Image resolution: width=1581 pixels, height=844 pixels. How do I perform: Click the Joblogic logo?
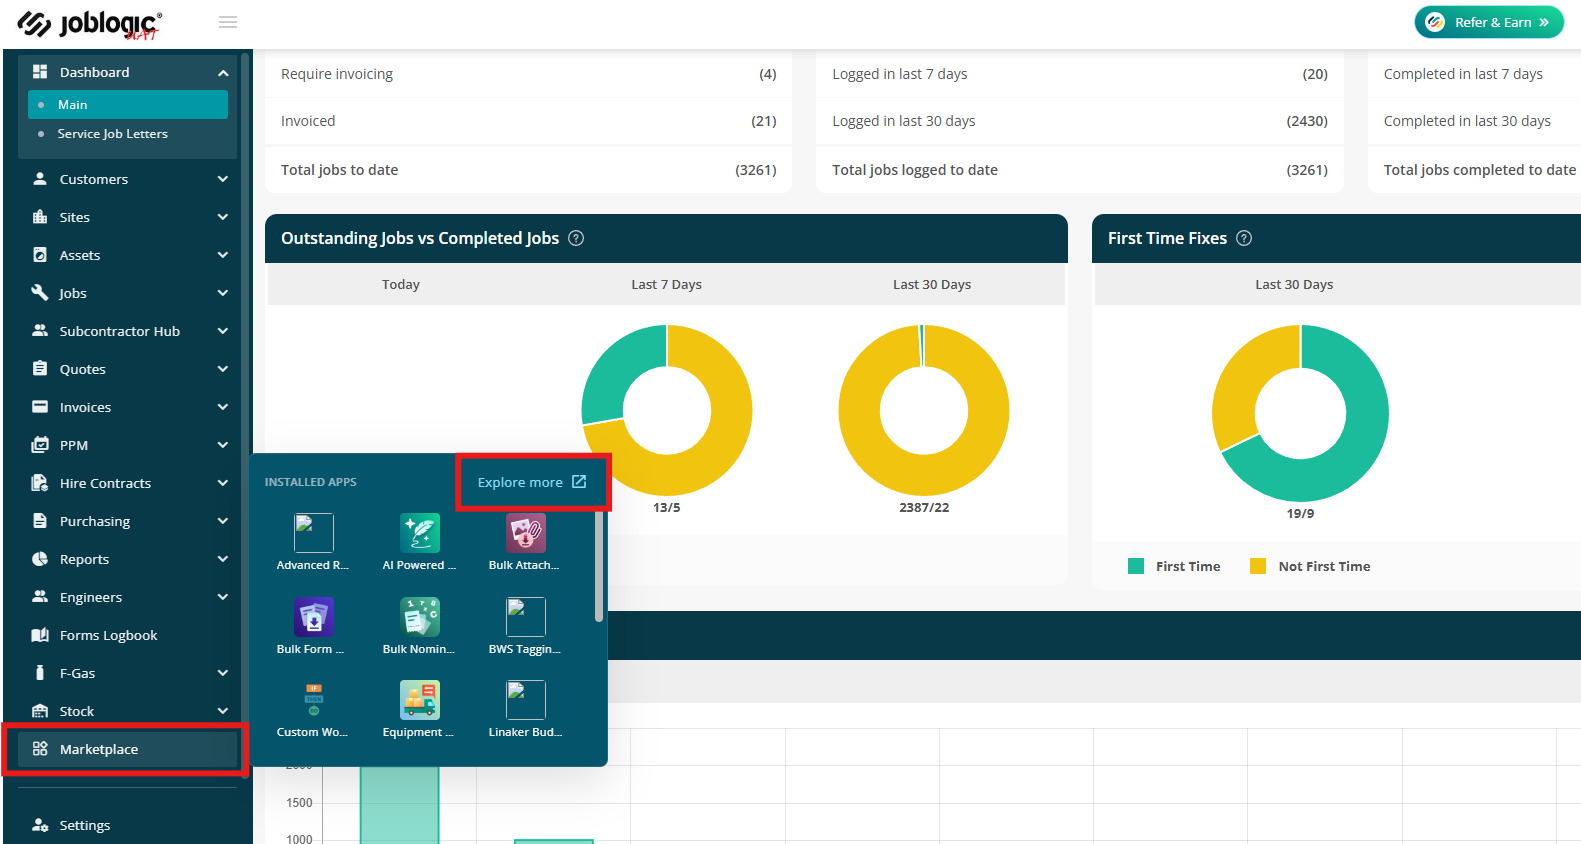pos(90,23)
